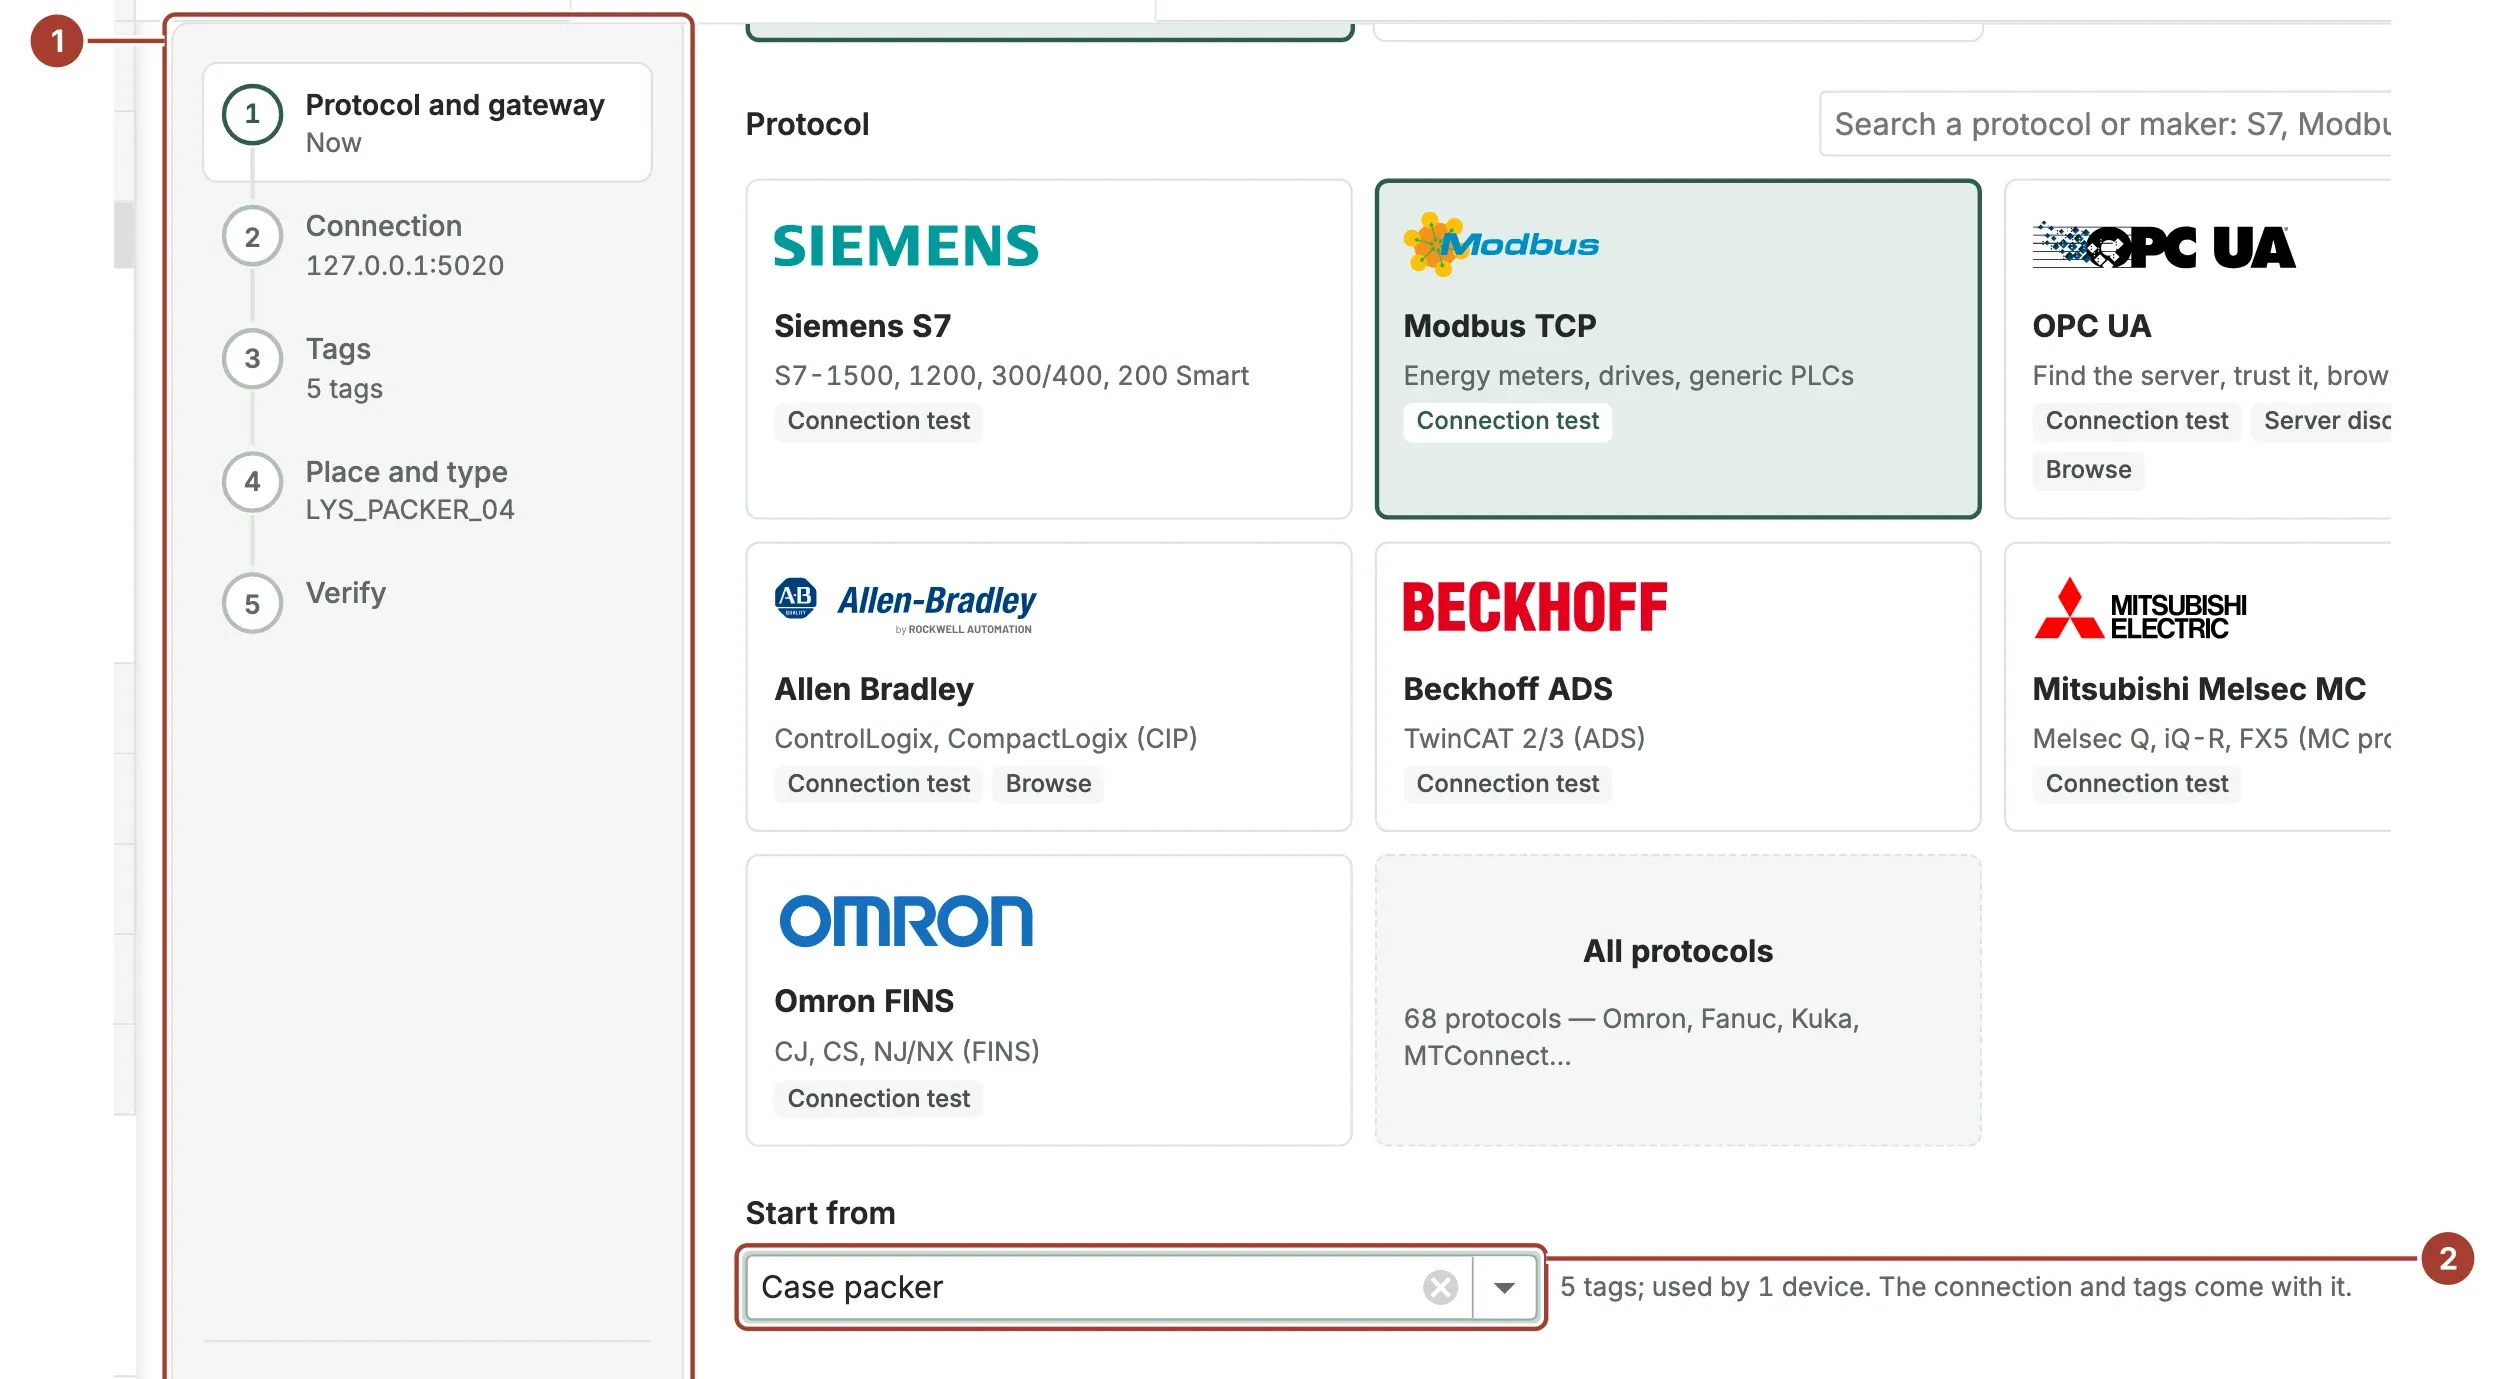Go to step 5 Verify
This screenshot has width=2505, height=1379.
(427, 602)
